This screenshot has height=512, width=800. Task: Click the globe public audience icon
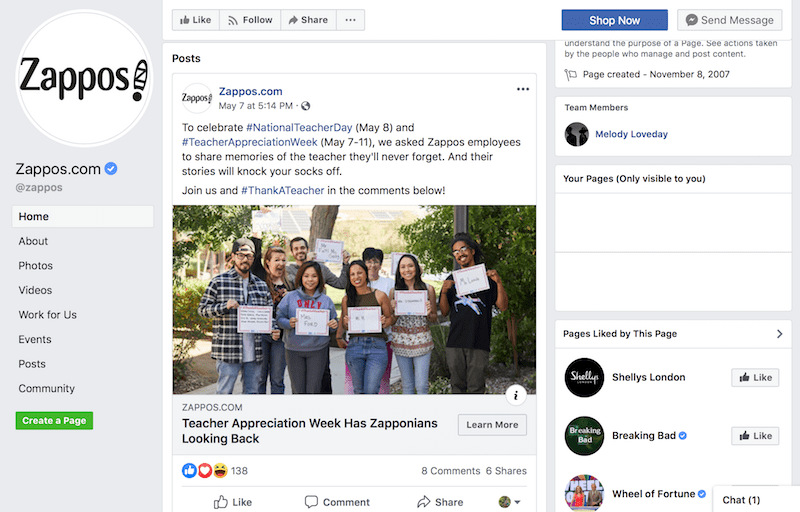pos(306,106)
